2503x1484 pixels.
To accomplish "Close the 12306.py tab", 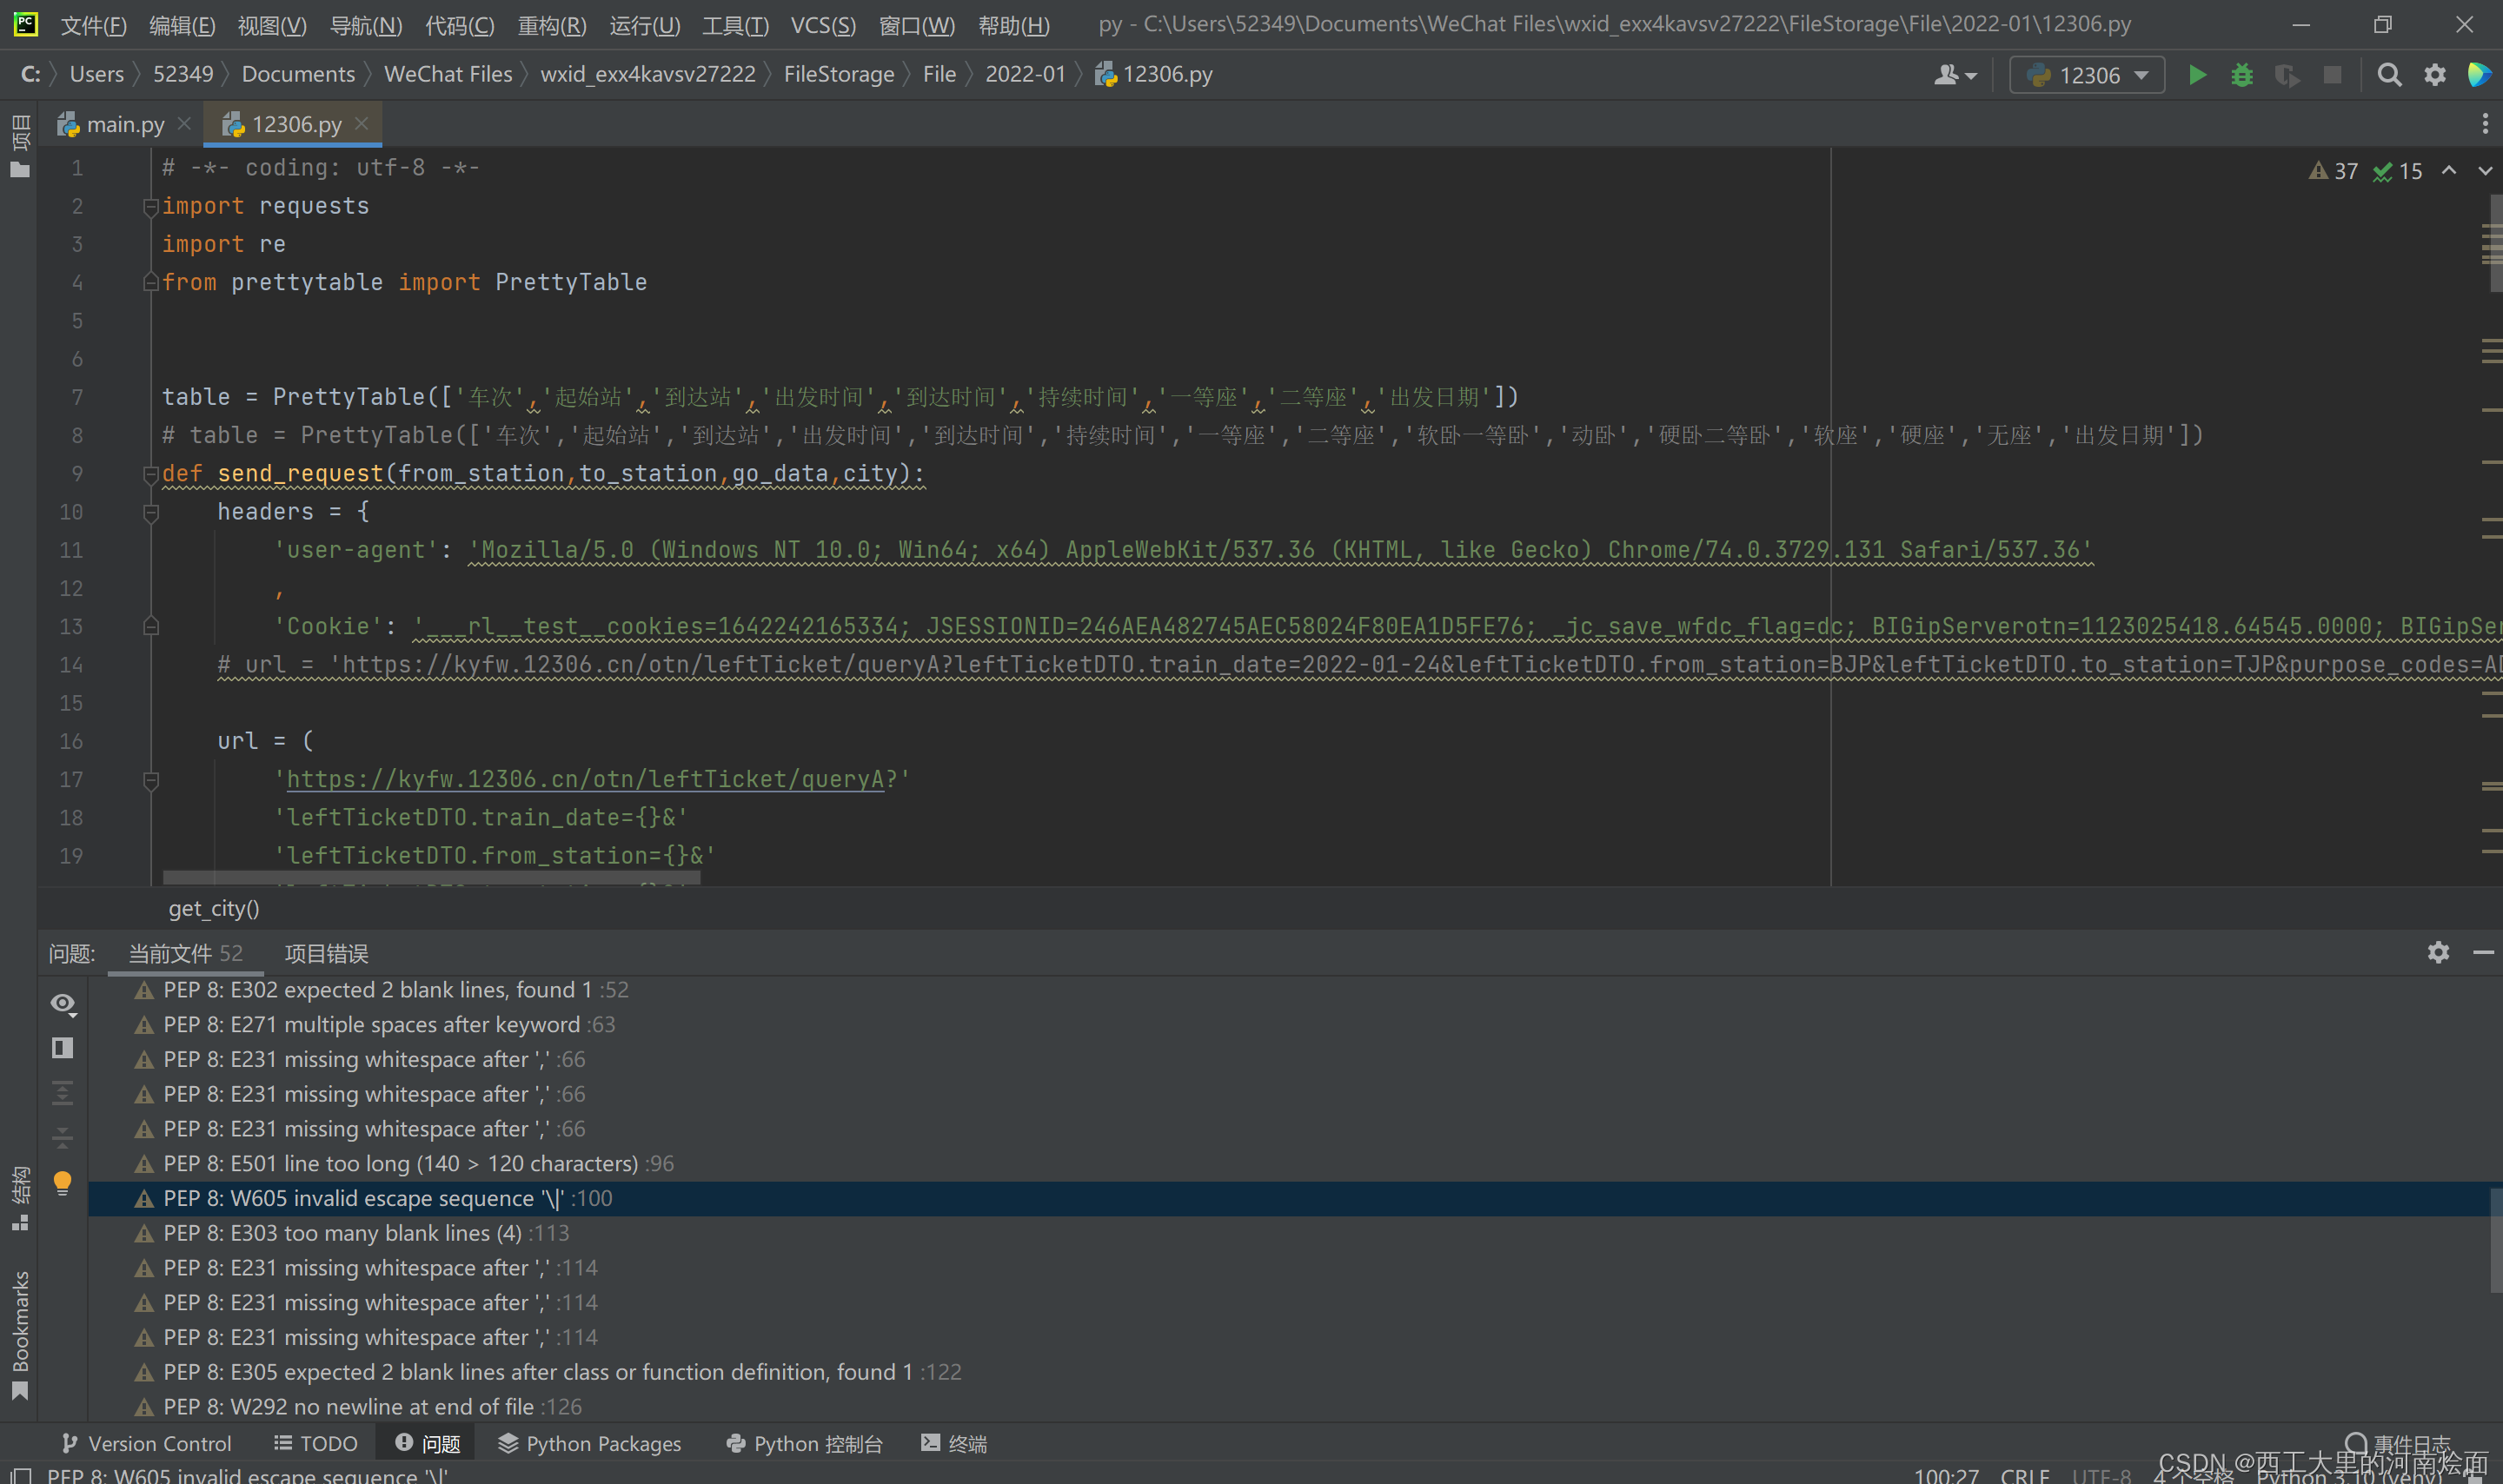I will (362, 123).
